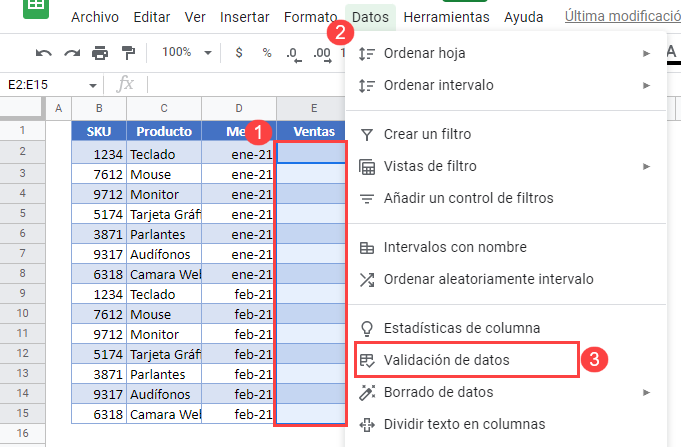Click the Print icon
This screenshot has height=447, width=681.
click(x=100, y=53)
